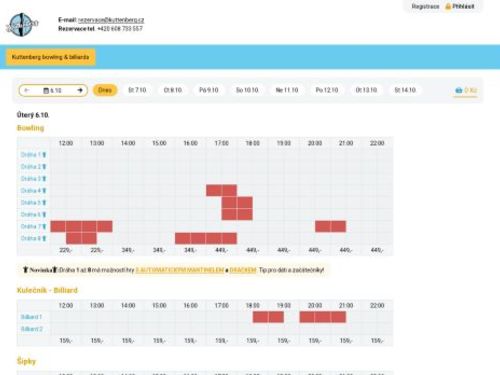Click the Úterý 6.10. date heading
Image resolution: width=500 pixels, height=375 pixels.
[33, 115]
